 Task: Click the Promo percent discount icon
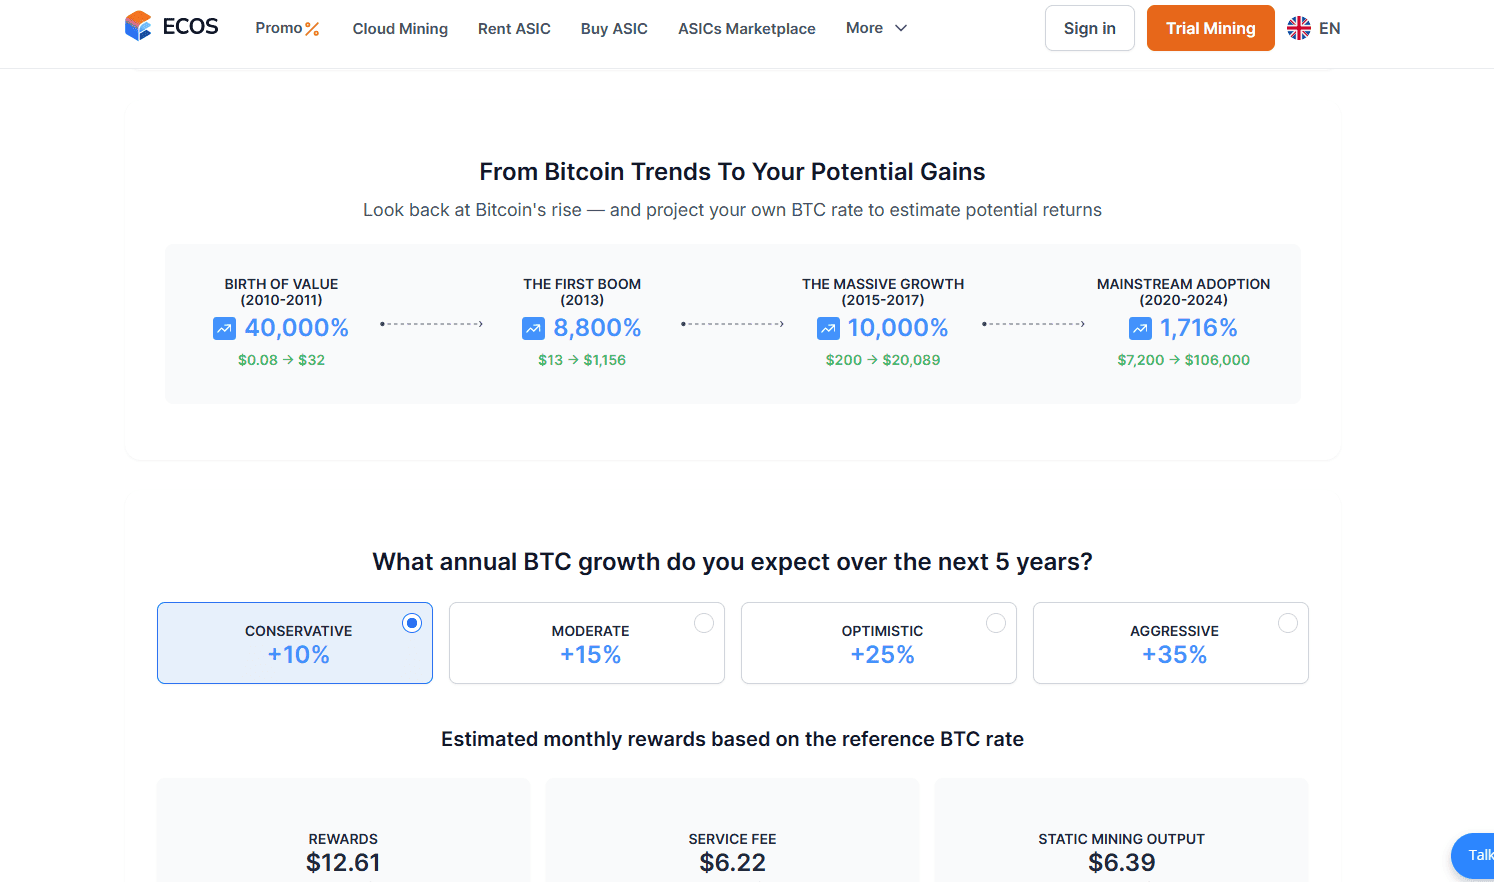(312, 29)
